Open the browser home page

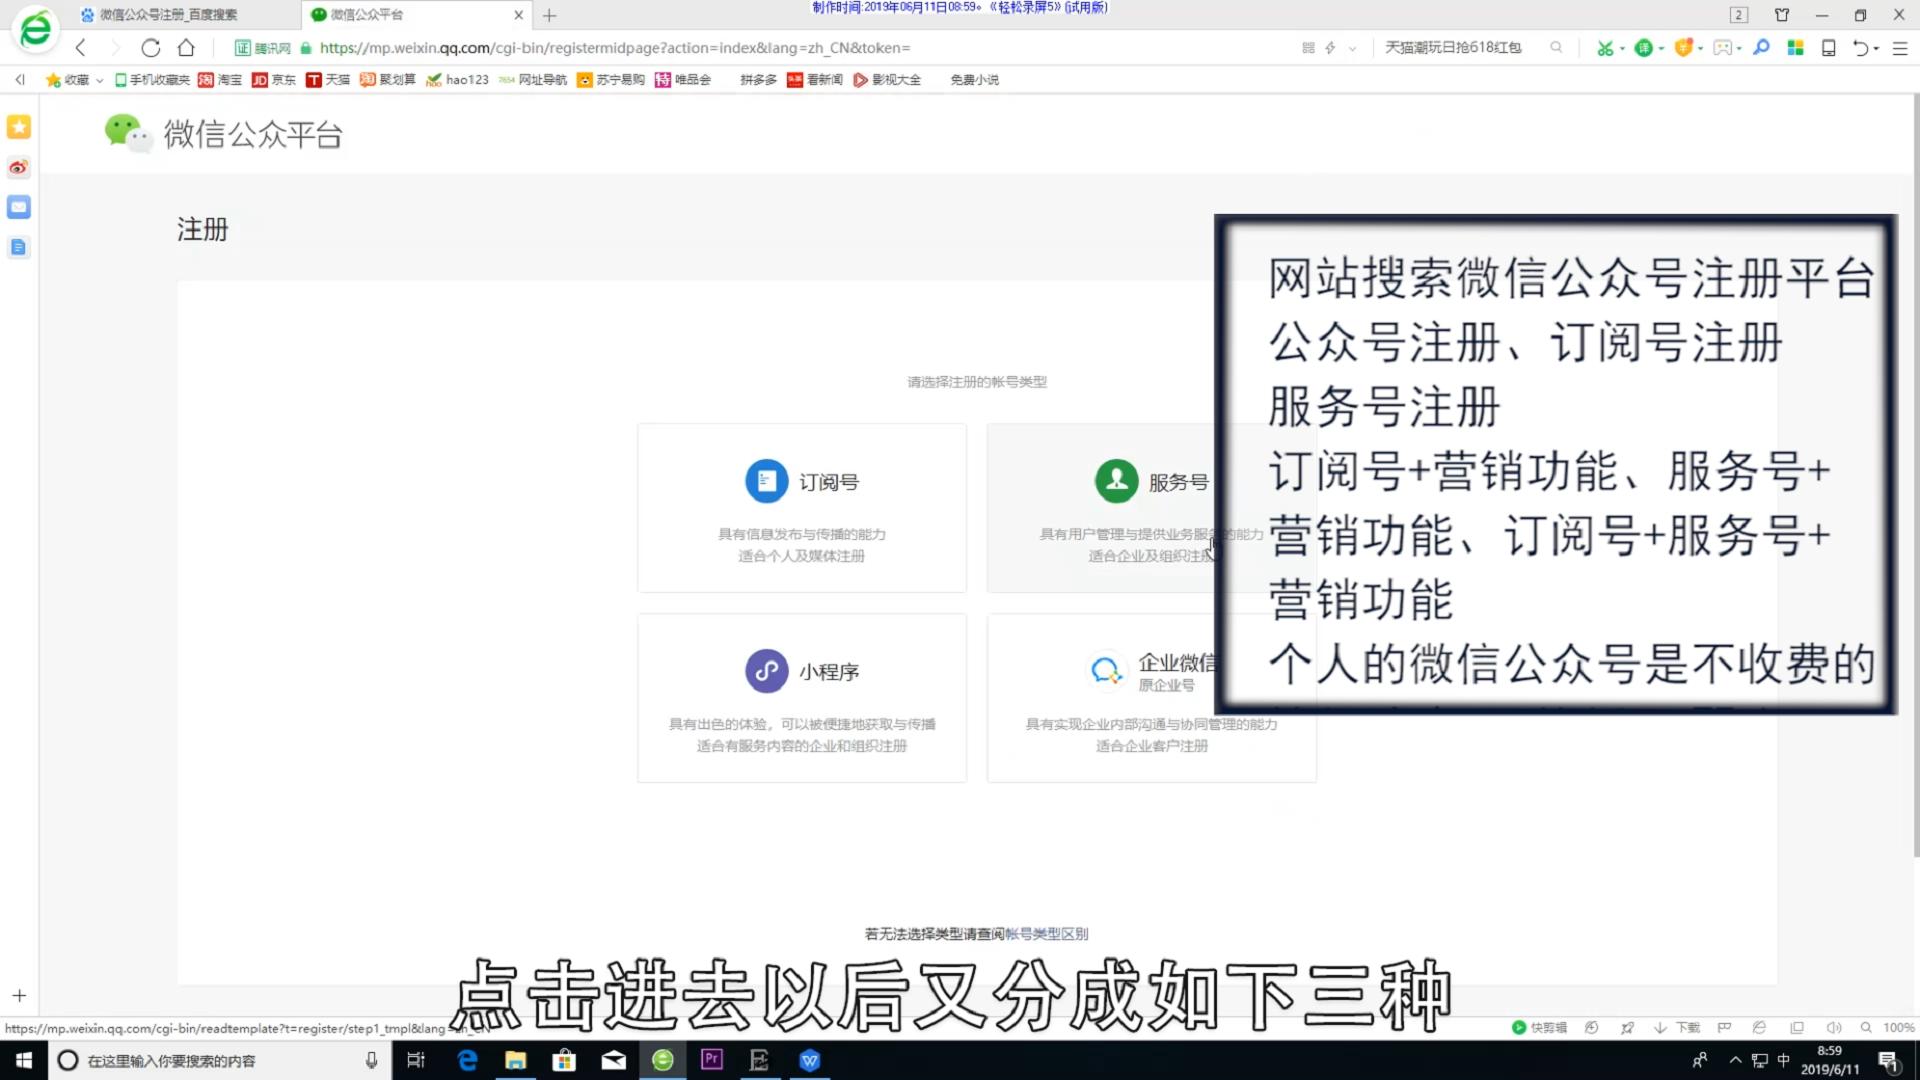(186, 47)
